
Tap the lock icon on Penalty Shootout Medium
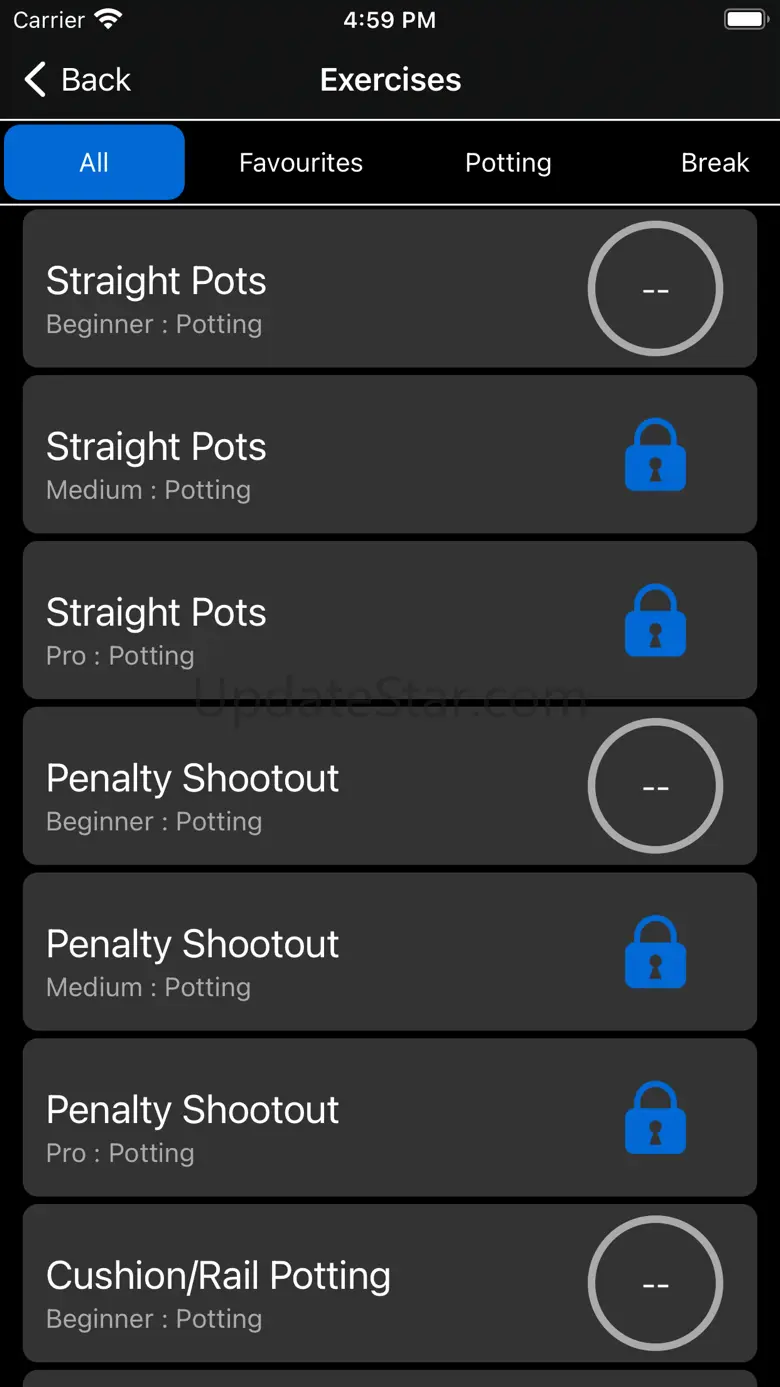tap(655, 952)
